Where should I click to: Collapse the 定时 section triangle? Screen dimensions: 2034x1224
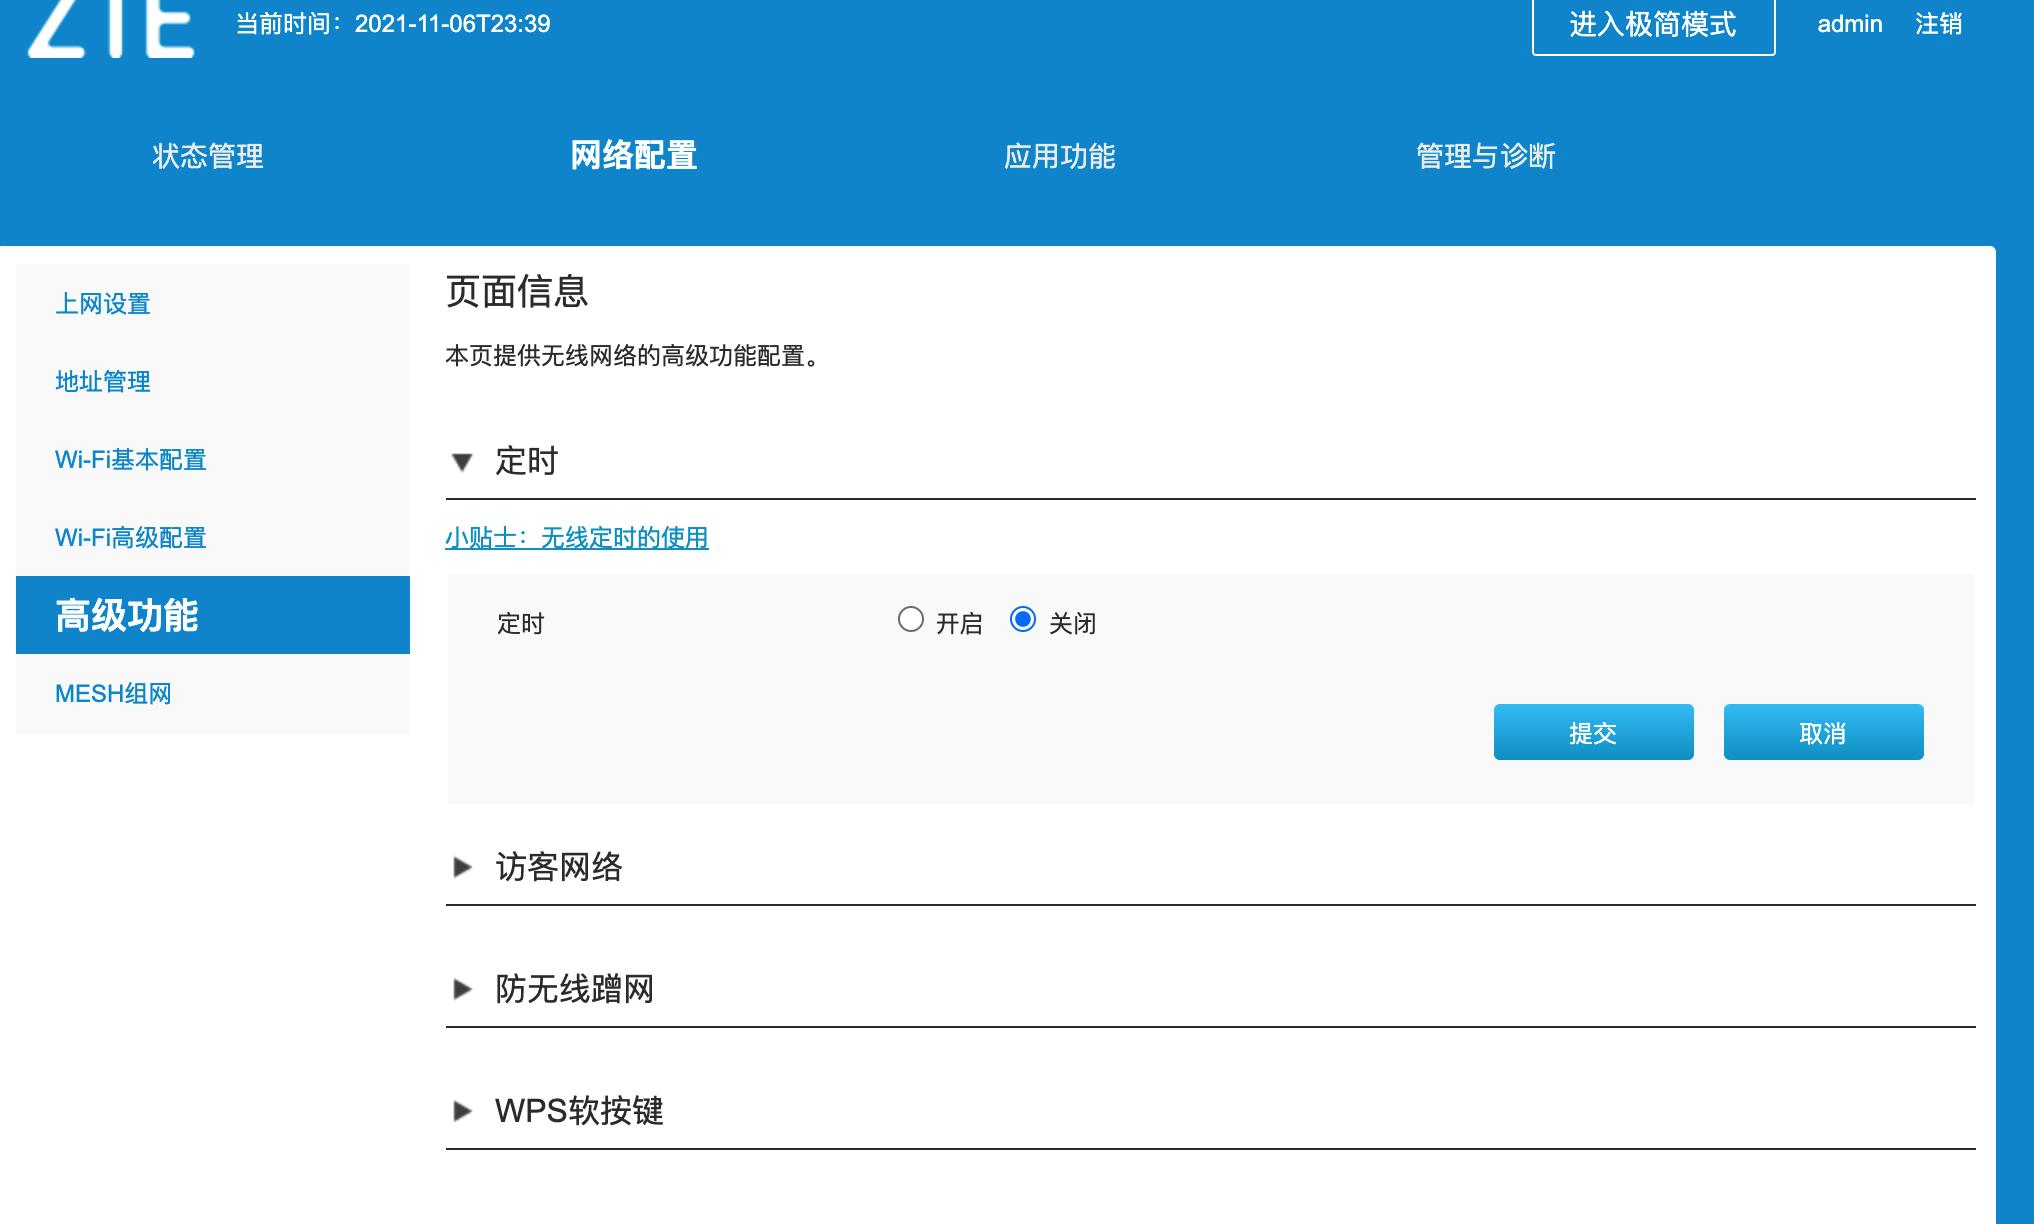463,462
